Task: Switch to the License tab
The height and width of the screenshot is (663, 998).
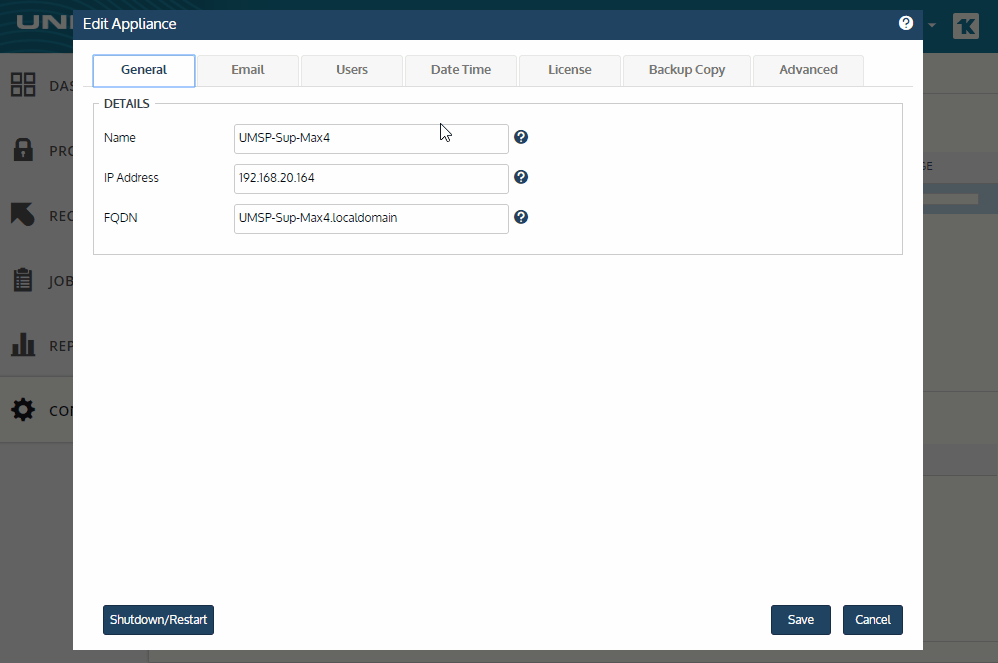Action: pyautogui.click(x=570, y=70)
